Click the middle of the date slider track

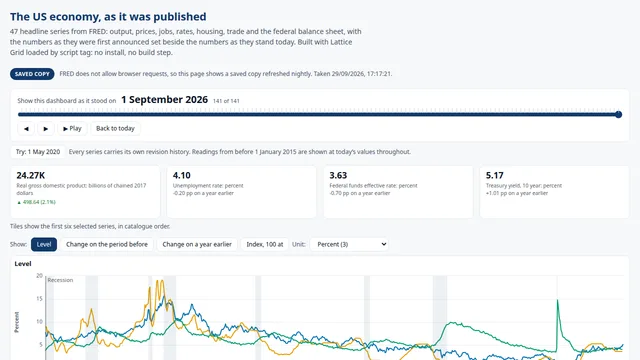[x=318, y=115]
